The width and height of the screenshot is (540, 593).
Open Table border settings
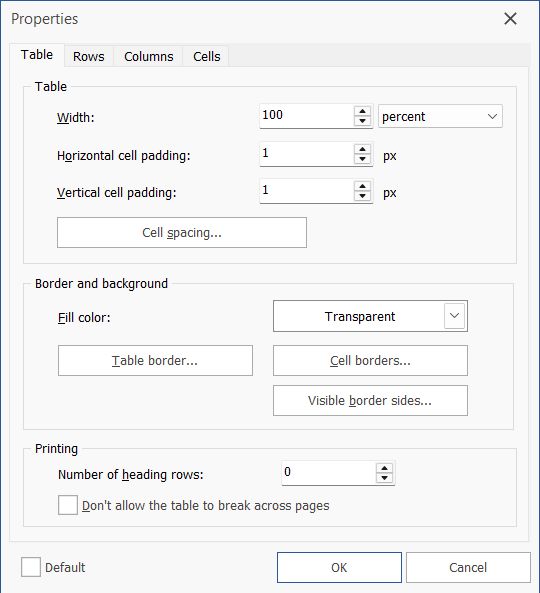pos(155,360)
